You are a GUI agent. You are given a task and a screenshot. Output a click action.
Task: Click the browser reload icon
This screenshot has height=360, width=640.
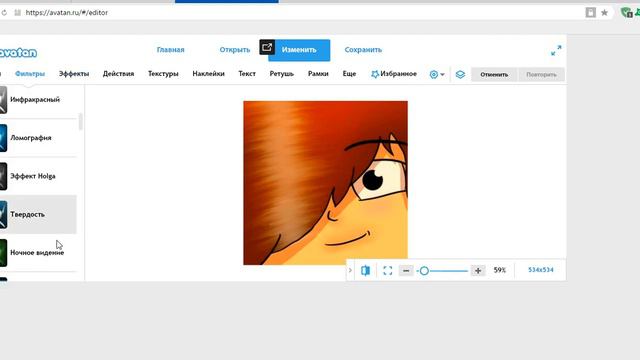point(4,13)
